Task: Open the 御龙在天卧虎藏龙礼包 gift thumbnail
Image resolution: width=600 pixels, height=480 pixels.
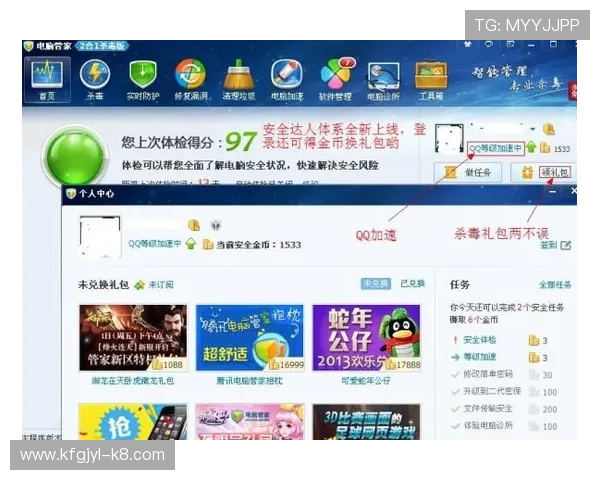Action: 133,338
